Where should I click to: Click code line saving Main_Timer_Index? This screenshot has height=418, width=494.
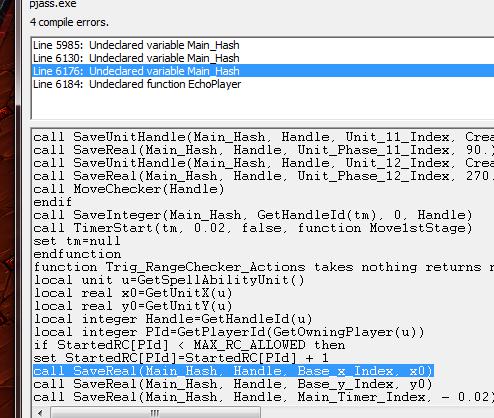point(263,397)
